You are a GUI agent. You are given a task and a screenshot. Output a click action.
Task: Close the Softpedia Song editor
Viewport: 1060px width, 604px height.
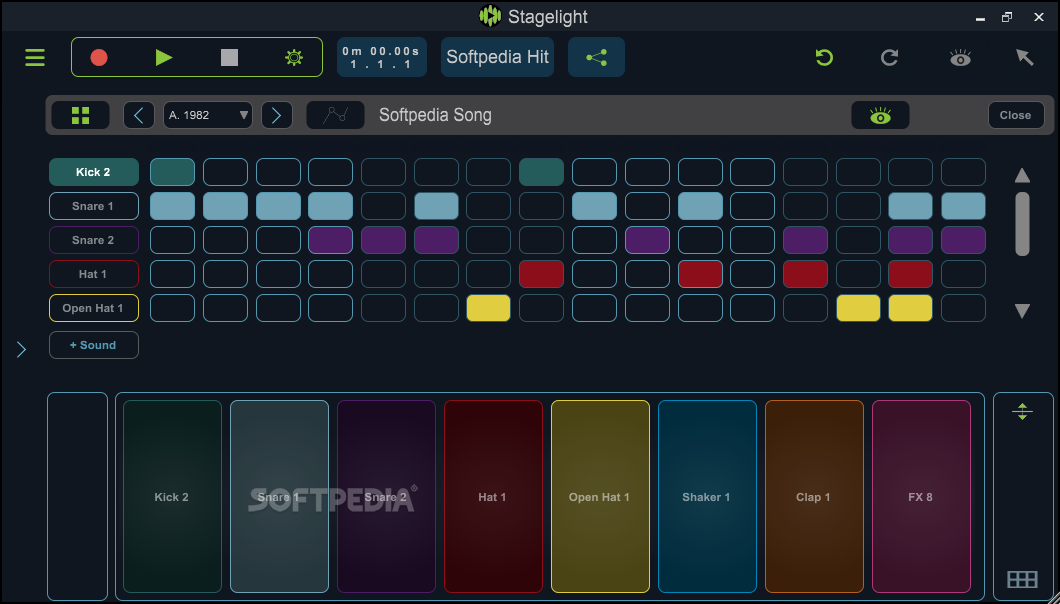coord(1015,115)
